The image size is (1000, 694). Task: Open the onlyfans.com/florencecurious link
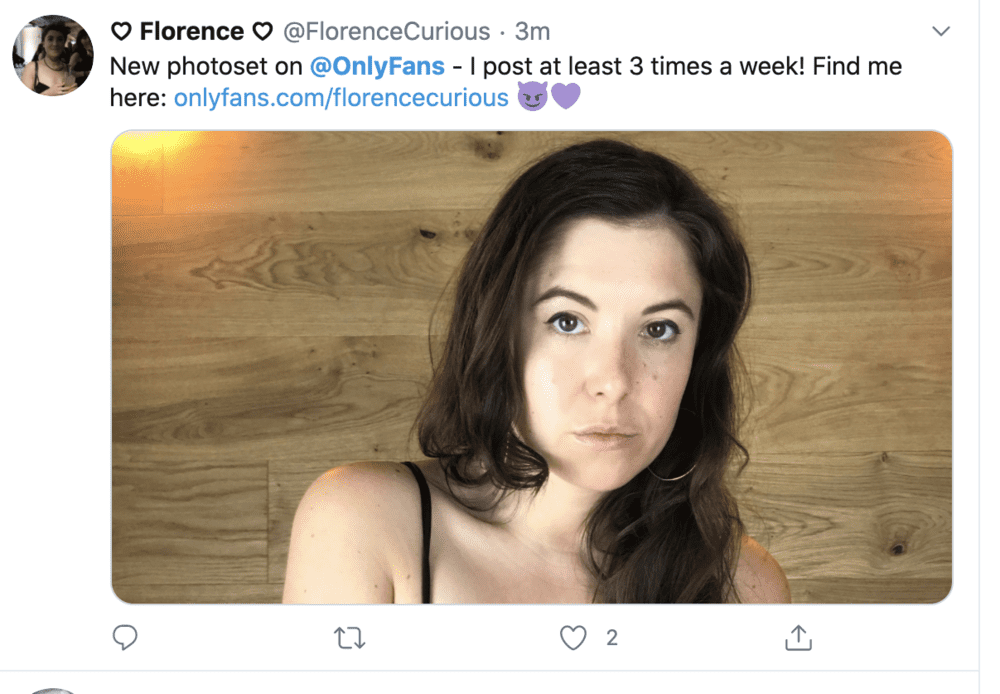pyautogui.click(x=341, y=98)
